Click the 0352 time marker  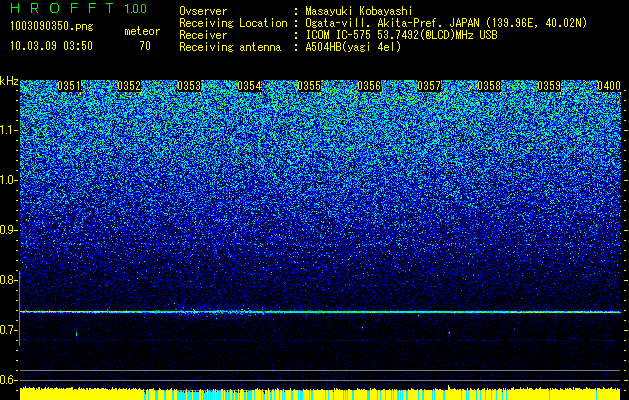coord(129,86)
